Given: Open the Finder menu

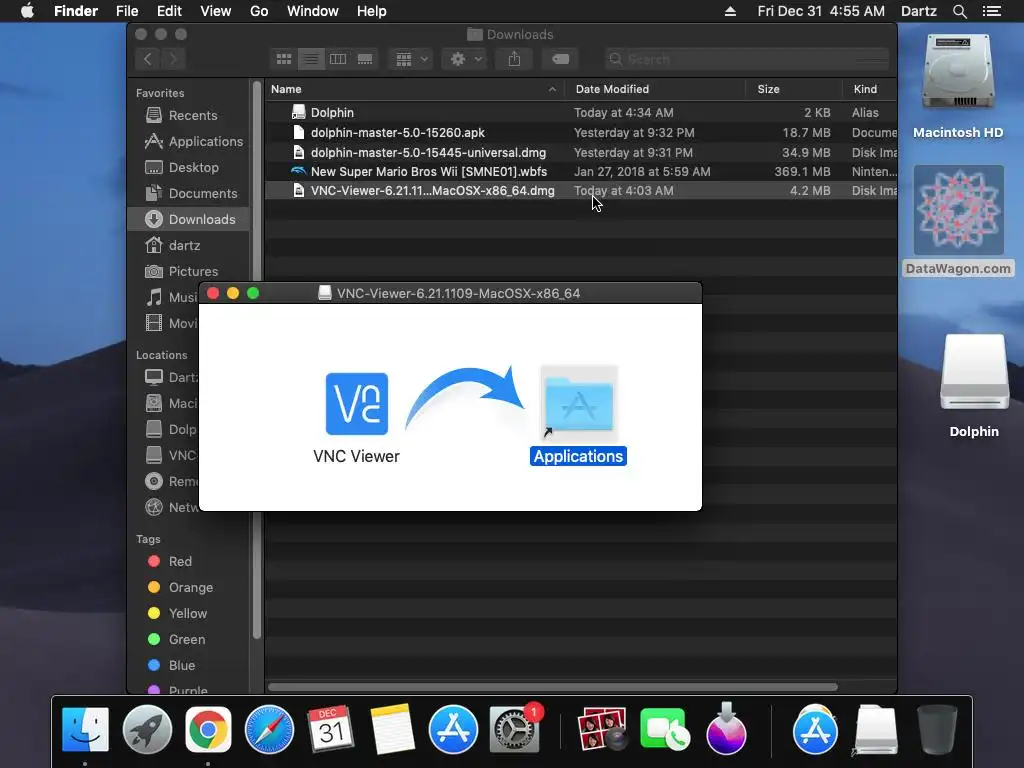Looking at the screenshot, I should pyautogui.click(x=76, y=11).
